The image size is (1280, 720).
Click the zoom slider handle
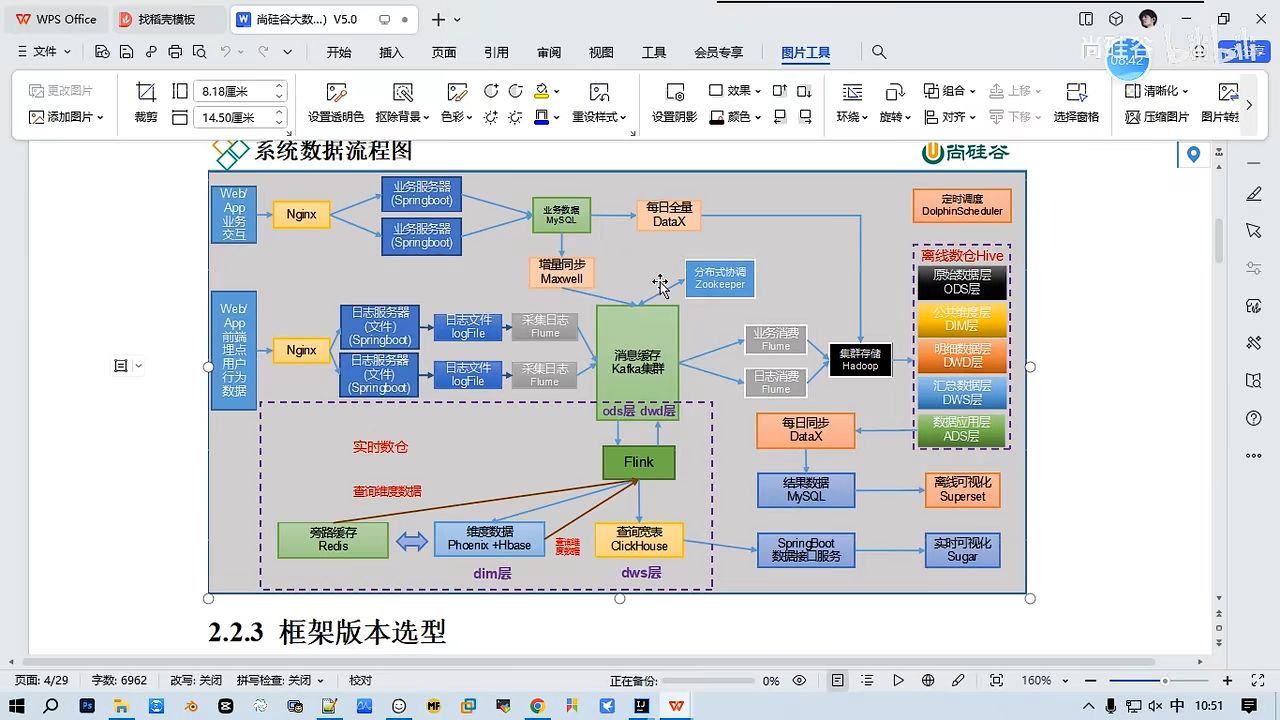1164,680
